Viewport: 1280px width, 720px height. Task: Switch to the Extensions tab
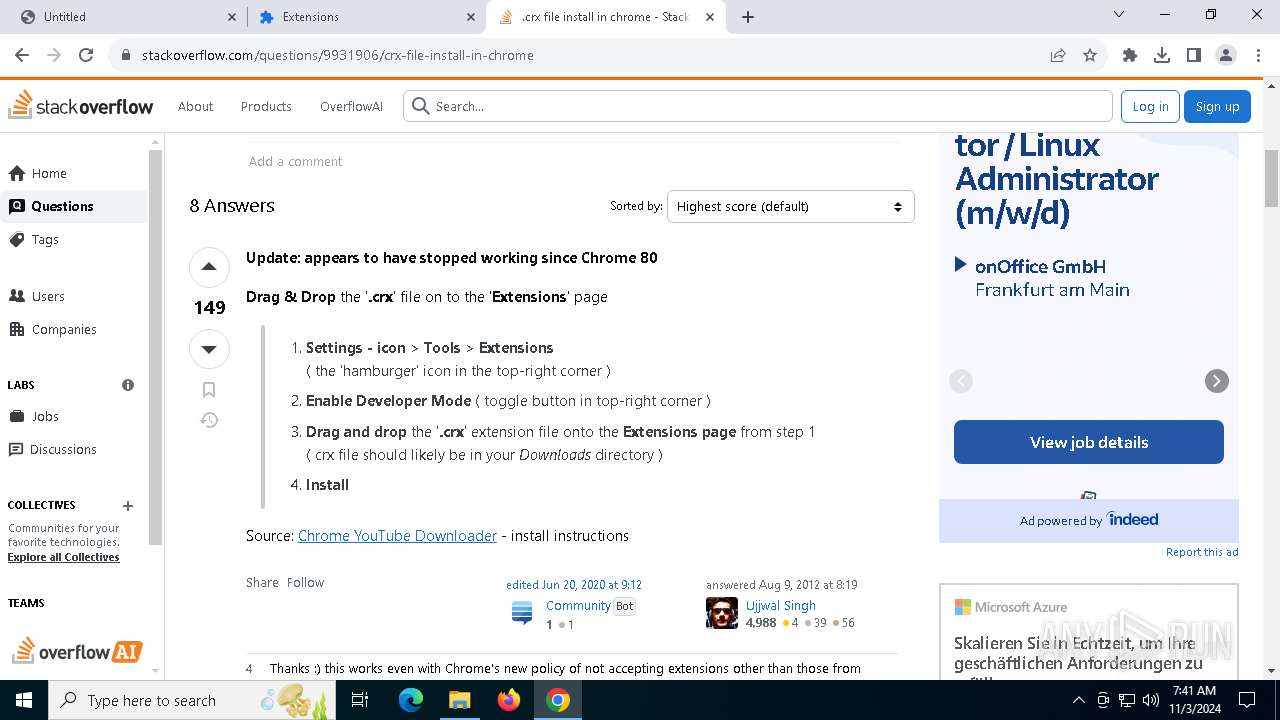[x=366, y=17]
